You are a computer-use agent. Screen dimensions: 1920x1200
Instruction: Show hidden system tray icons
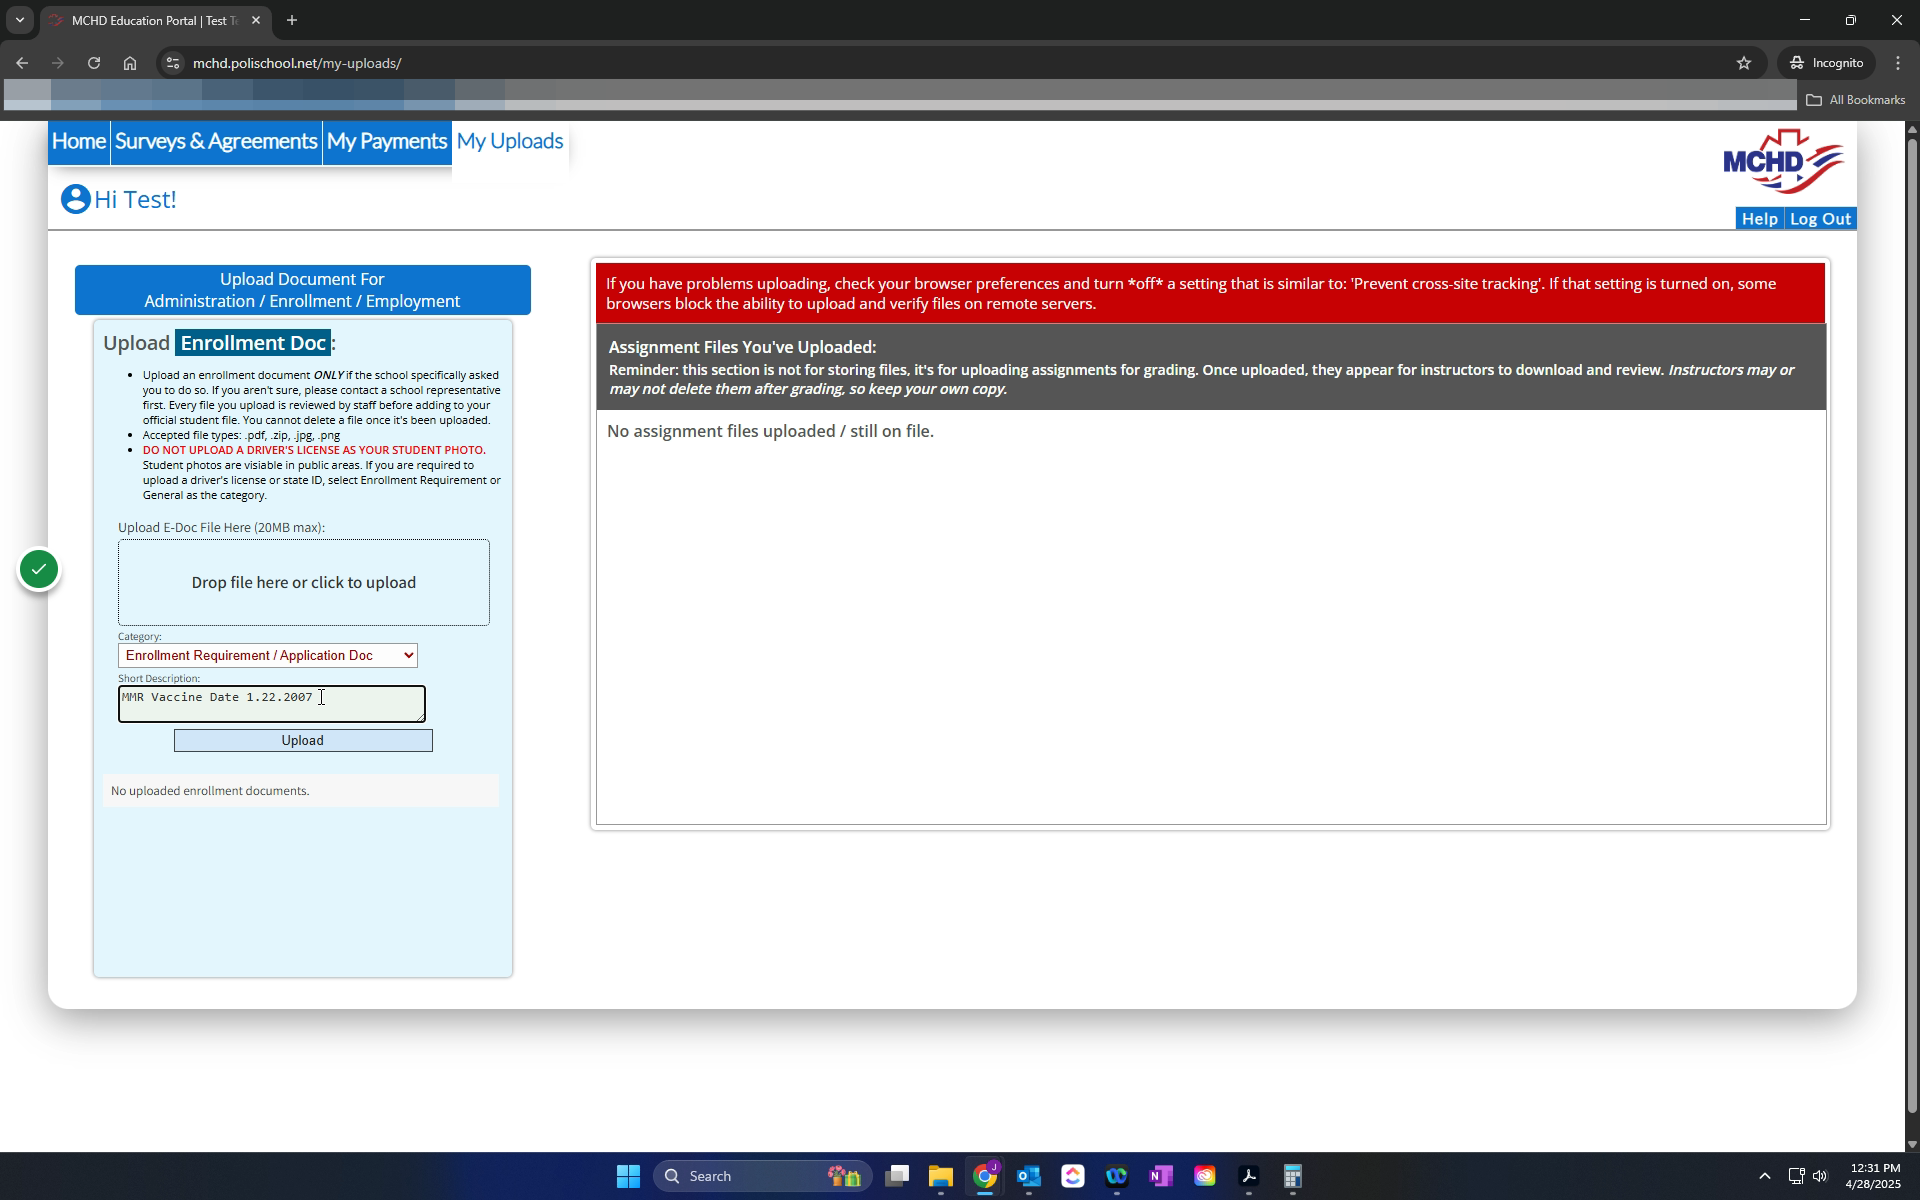pyautogui.click(x=1765, y=1176)
